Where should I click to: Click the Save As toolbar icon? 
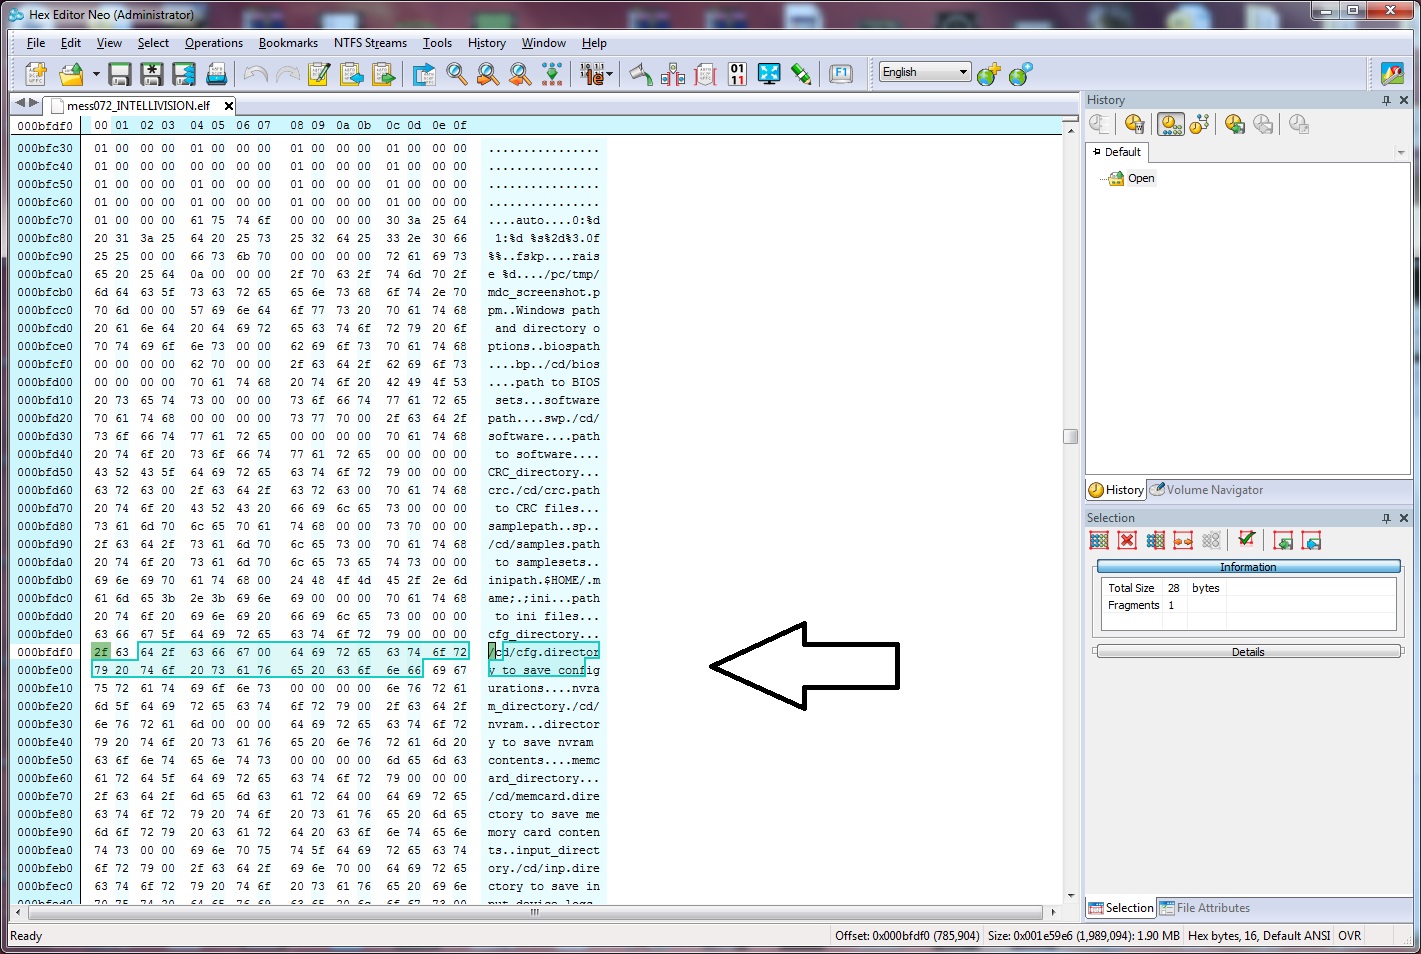pos(152,73)
